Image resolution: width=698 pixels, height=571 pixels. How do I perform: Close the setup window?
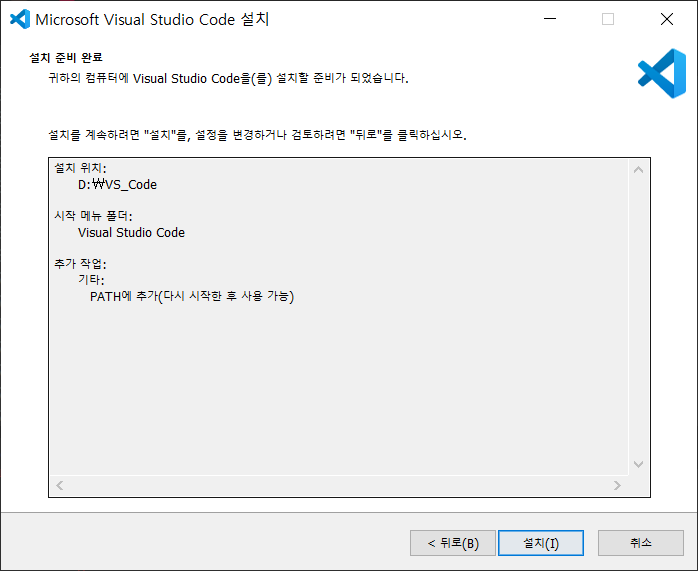pos(667,19)
